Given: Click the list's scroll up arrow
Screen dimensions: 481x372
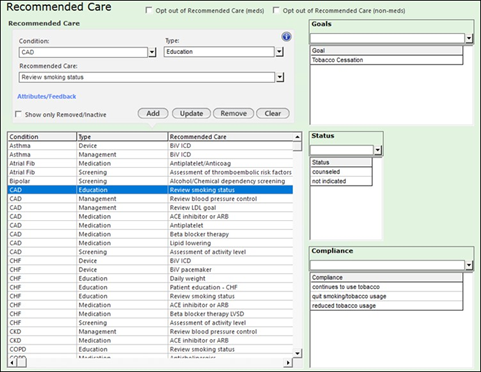Looking at the screenshot, I should click(x=297, y=137).
